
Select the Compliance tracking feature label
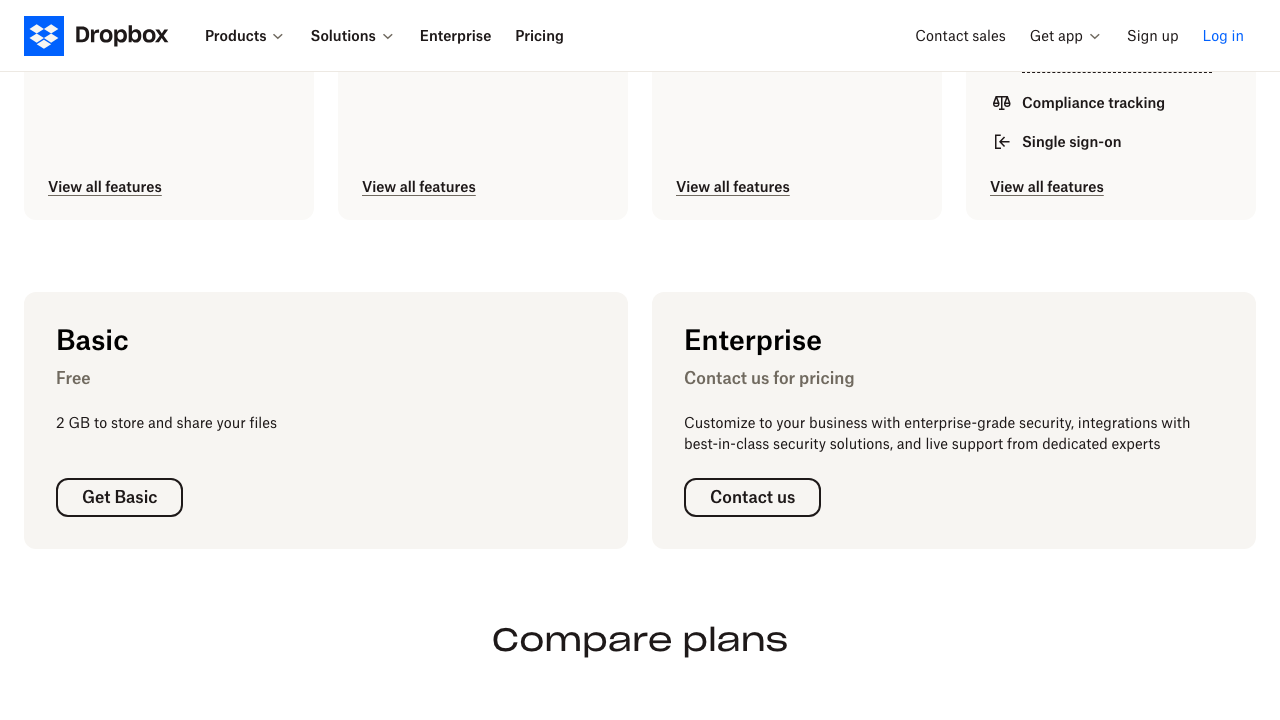(1092, 103)
